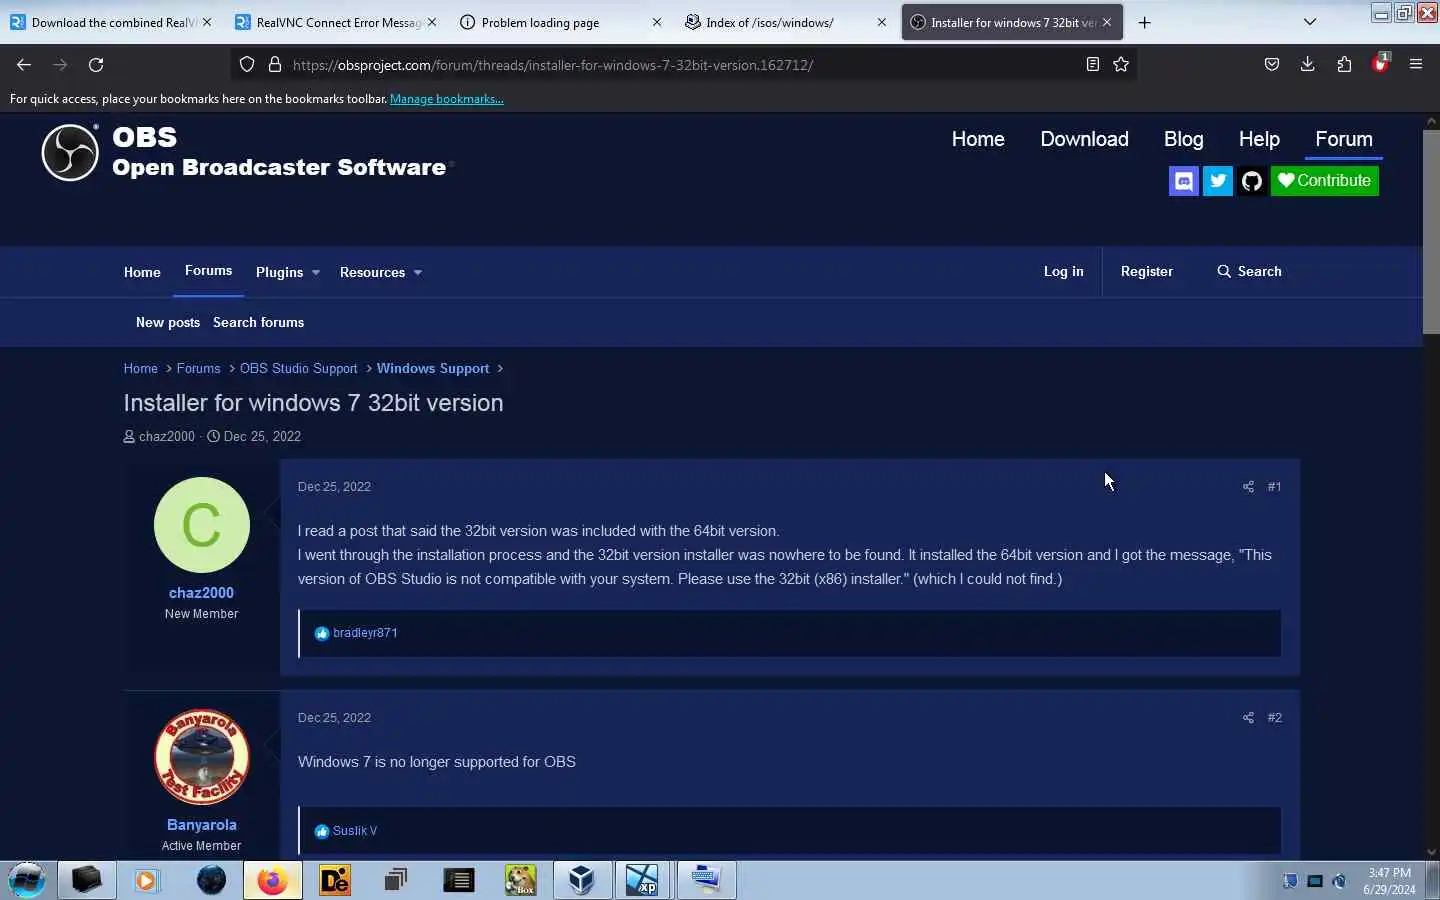Open Forum in the OBS top menu
The image size is (1440, 900).
pyautogui.click(x=1343, y=139)
